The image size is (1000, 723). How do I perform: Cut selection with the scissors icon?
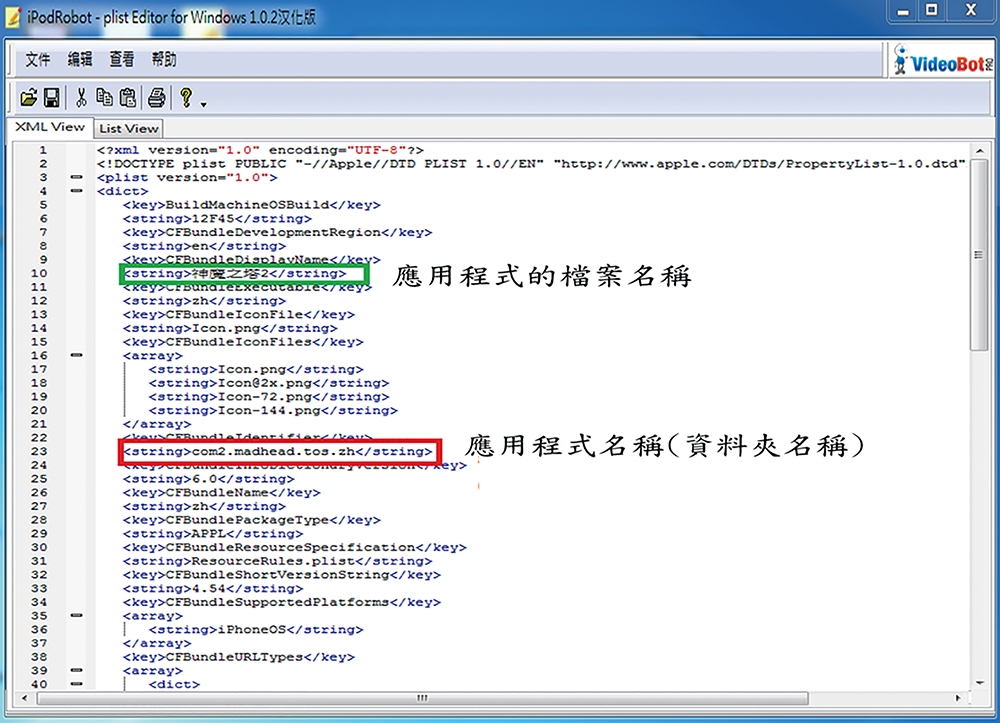[x=81, y=98]
